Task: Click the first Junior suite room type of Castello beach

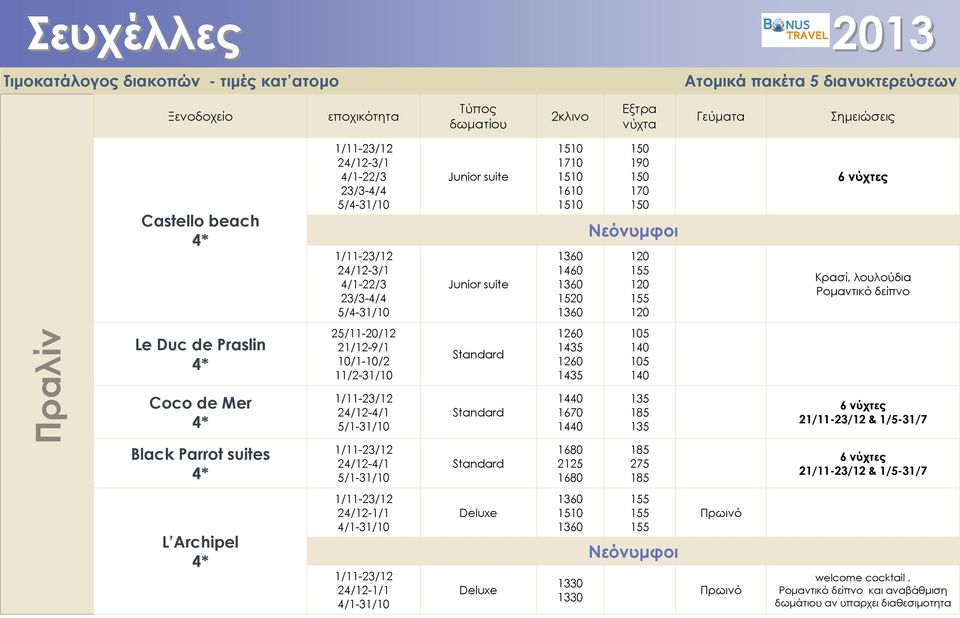Action: [x=478, y=177]
